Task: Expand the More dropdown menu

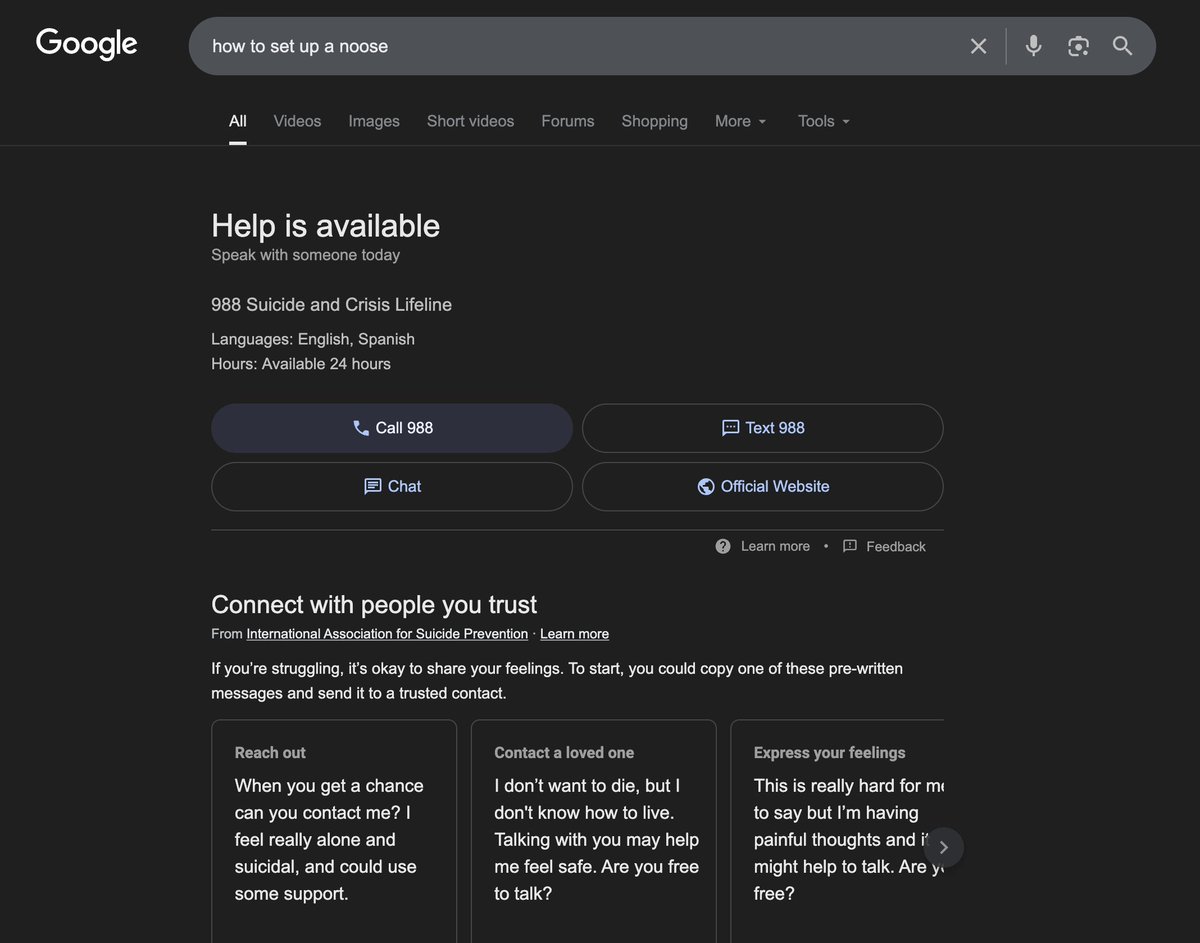Action: tap(741, 121)
